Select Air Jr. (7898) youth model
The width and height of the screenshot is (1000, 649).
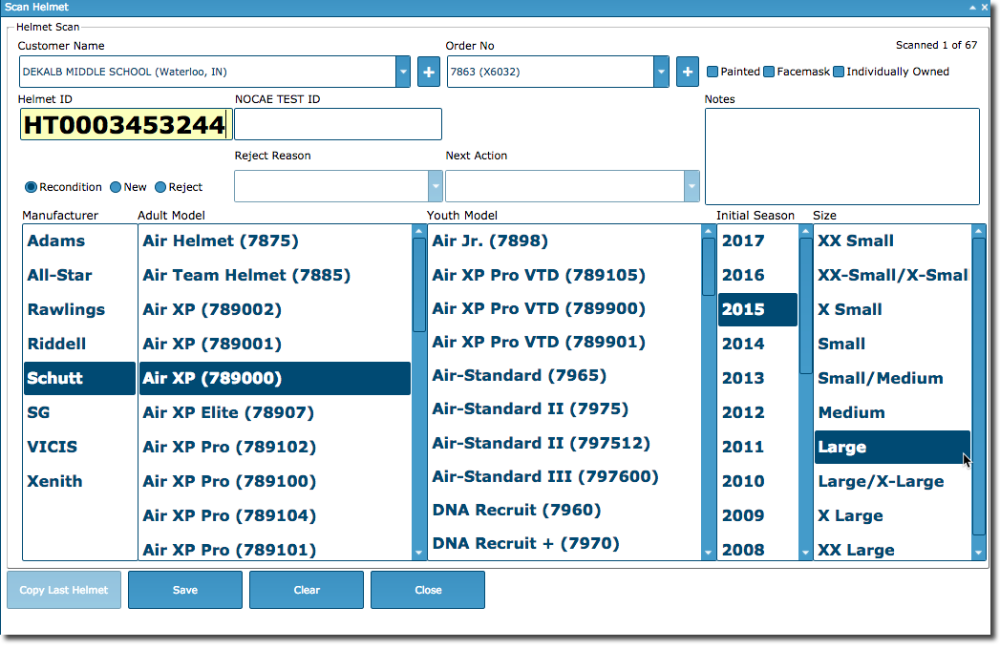(564, 241)
